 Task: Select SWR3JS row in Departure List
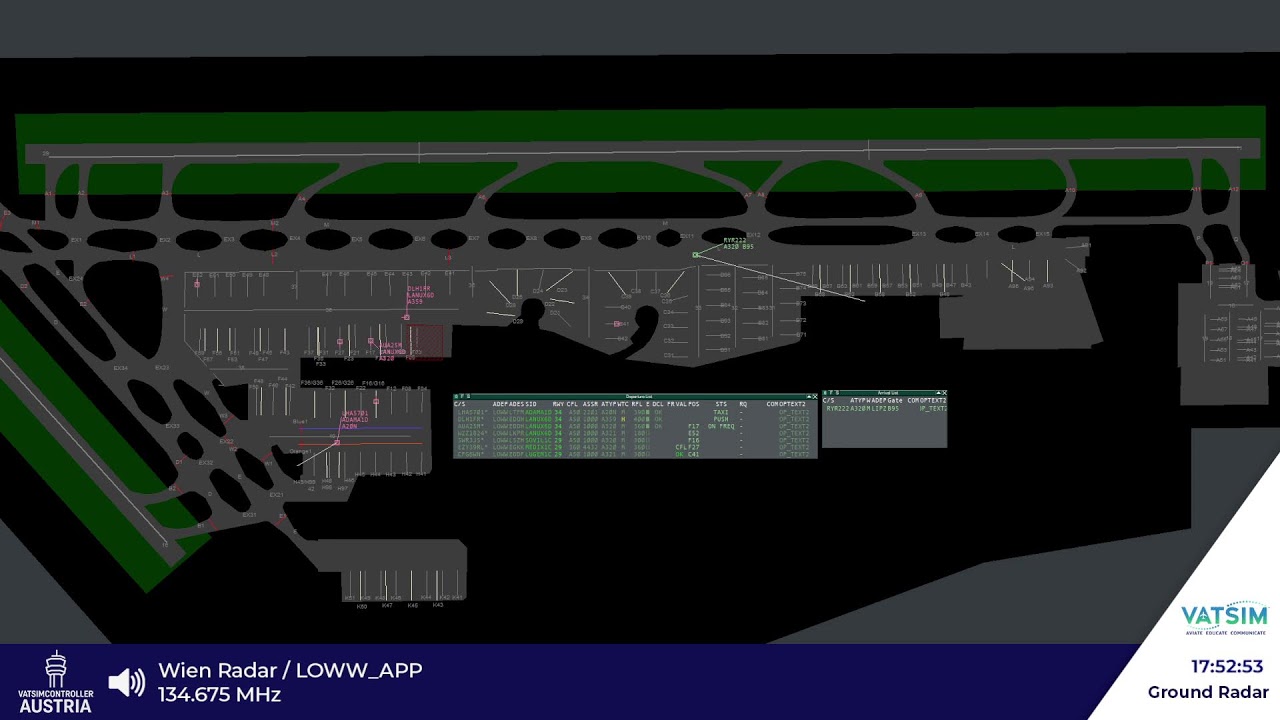pos(634,440)
